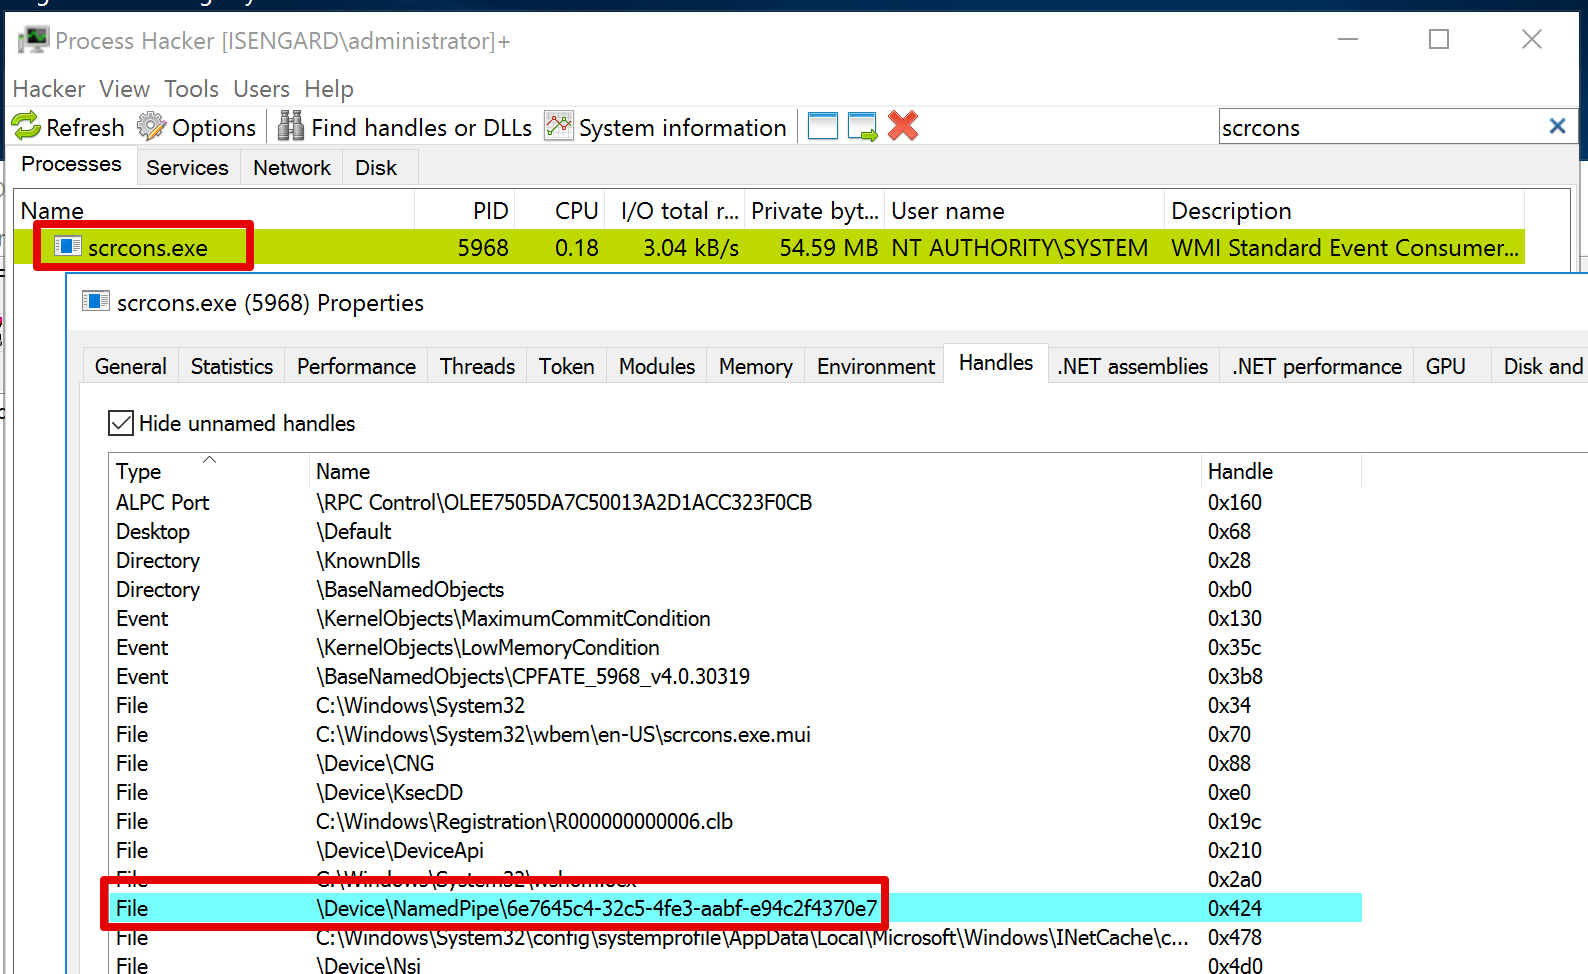Click the find window and thread icon
The height and width of the screenshot is (974, 1588).
pos(863,127)
